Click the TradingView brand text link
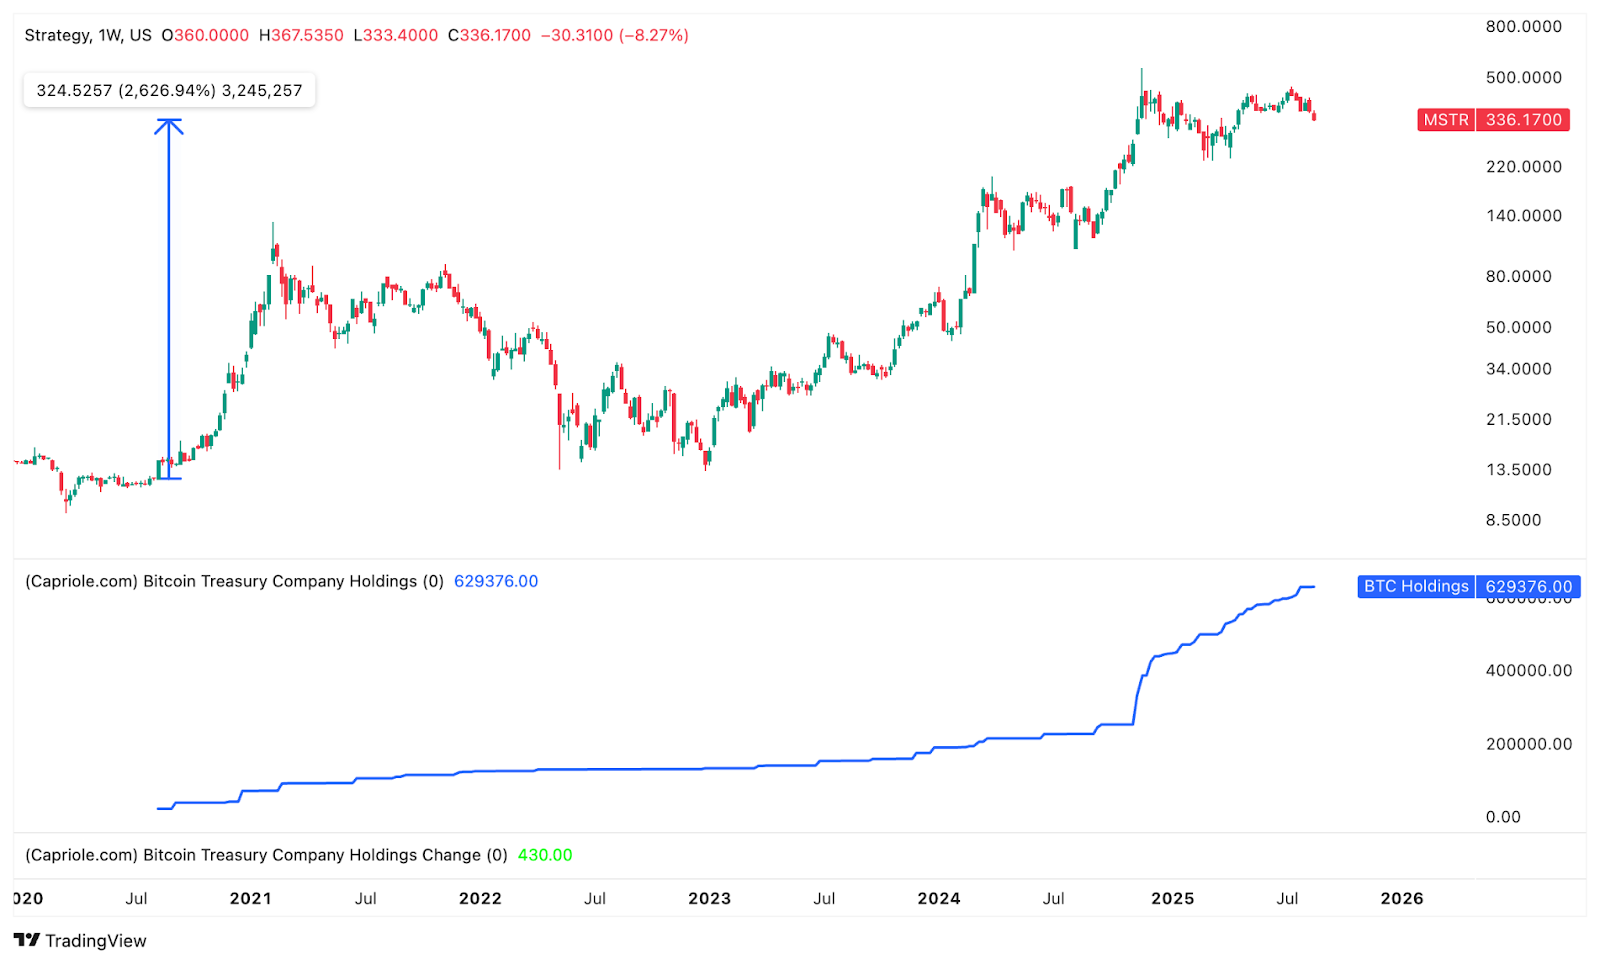The image size is (1600, 964). [96, 941]
